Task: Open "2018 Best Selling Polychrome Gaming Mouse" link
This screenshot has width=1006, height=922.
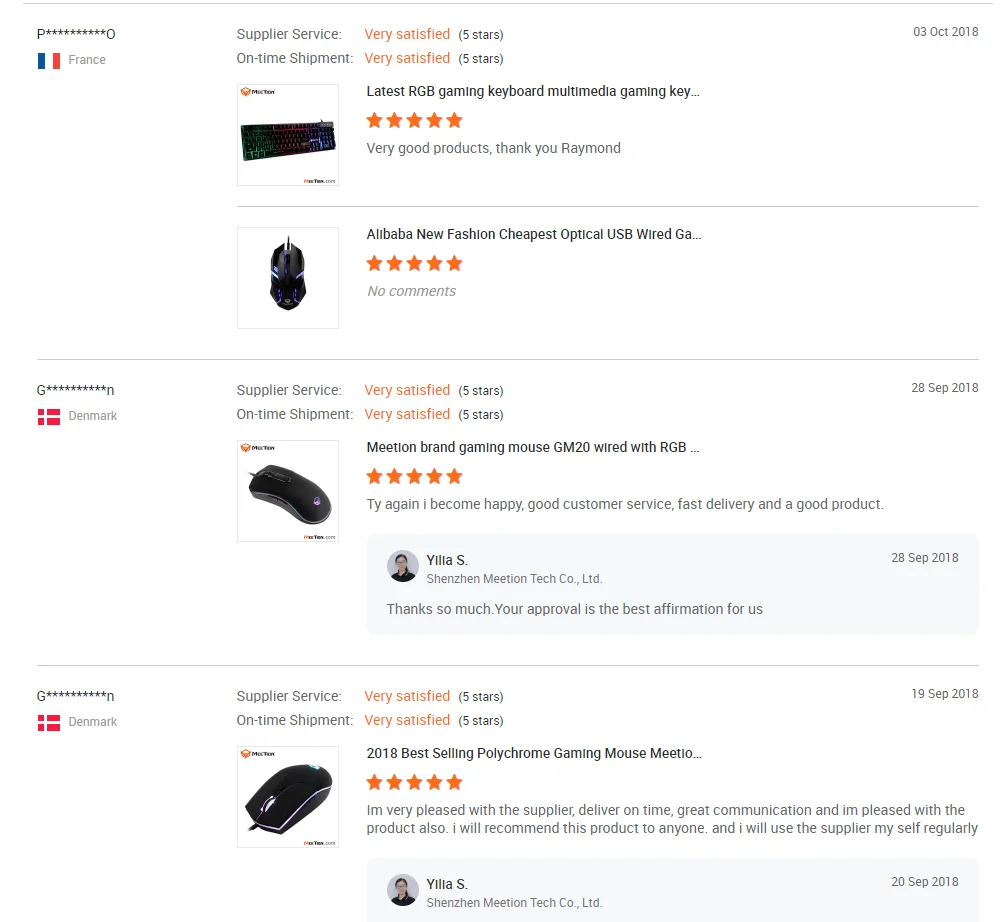Action: 534,754
